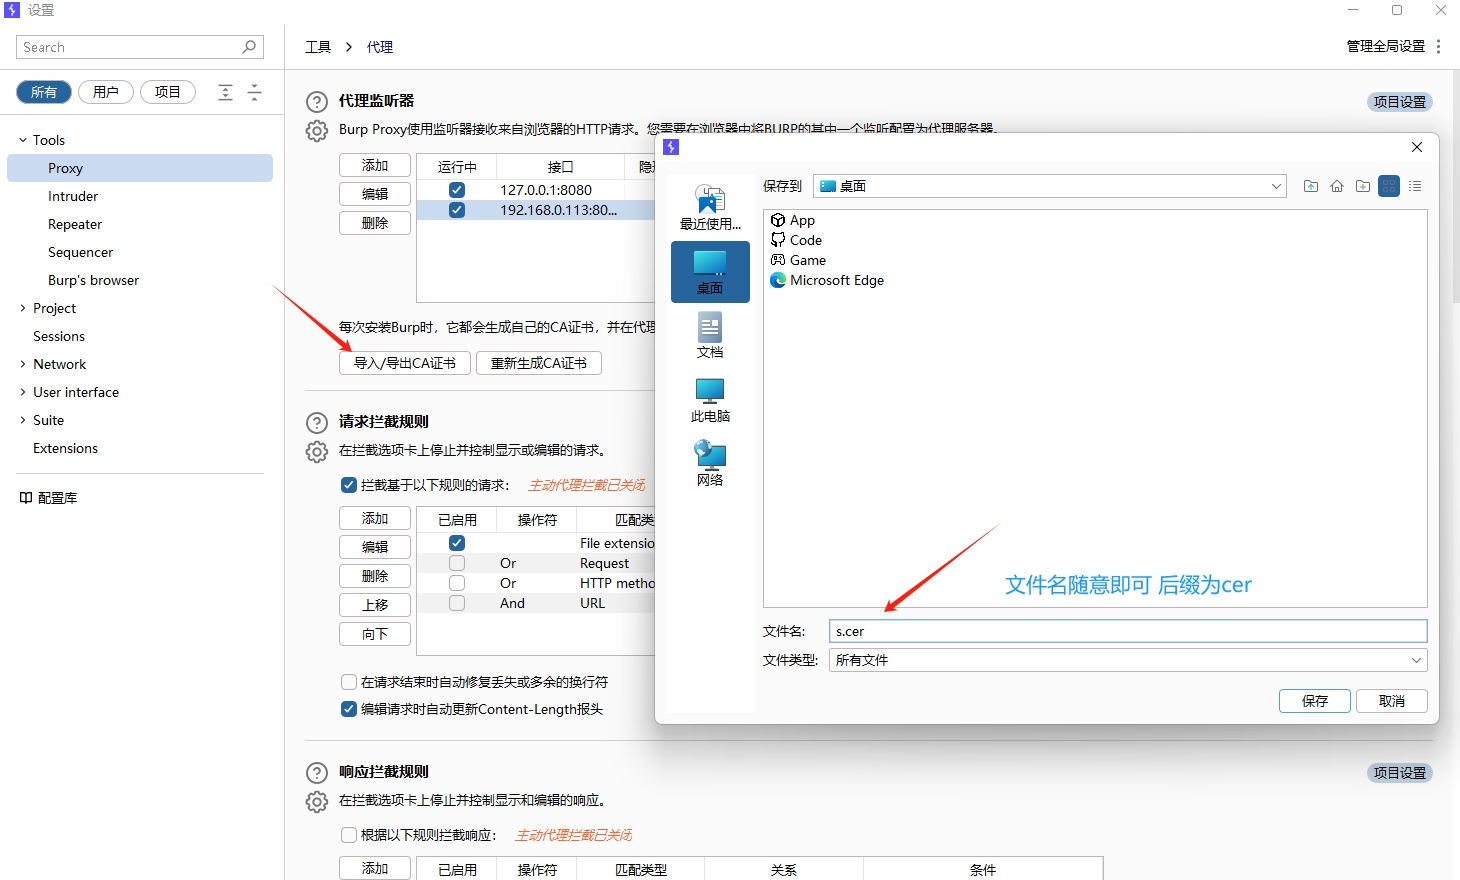This screenshot has height=880, width=1460.
Task: Uncheck the 127.0.0.1:8080 listener running checkbox
Action: pos(457,190)
